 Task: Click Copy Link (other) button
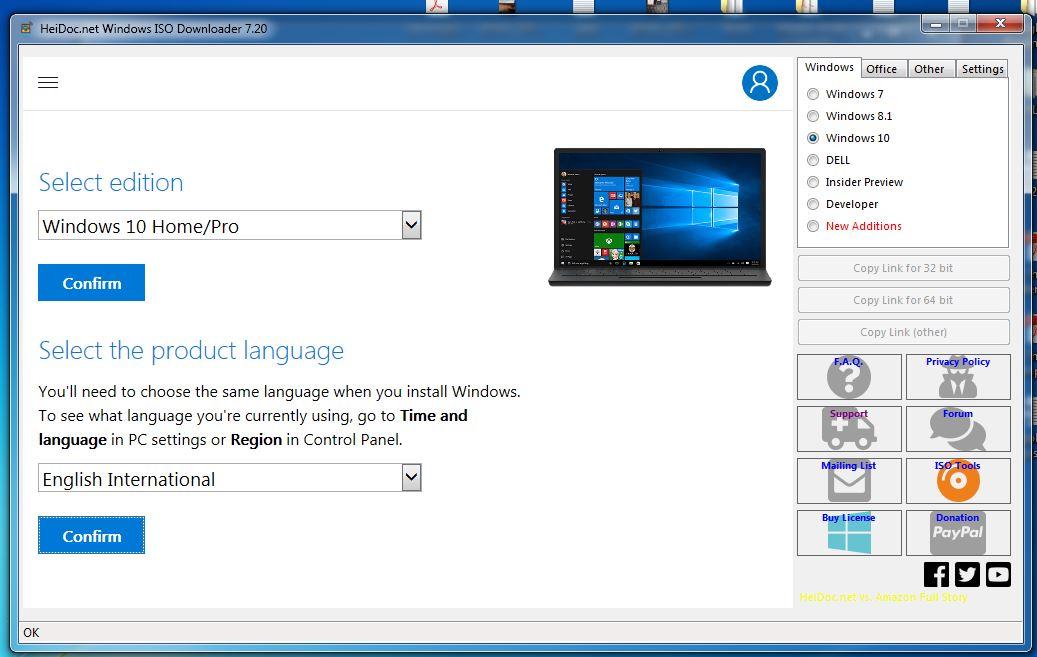point(903,331)
